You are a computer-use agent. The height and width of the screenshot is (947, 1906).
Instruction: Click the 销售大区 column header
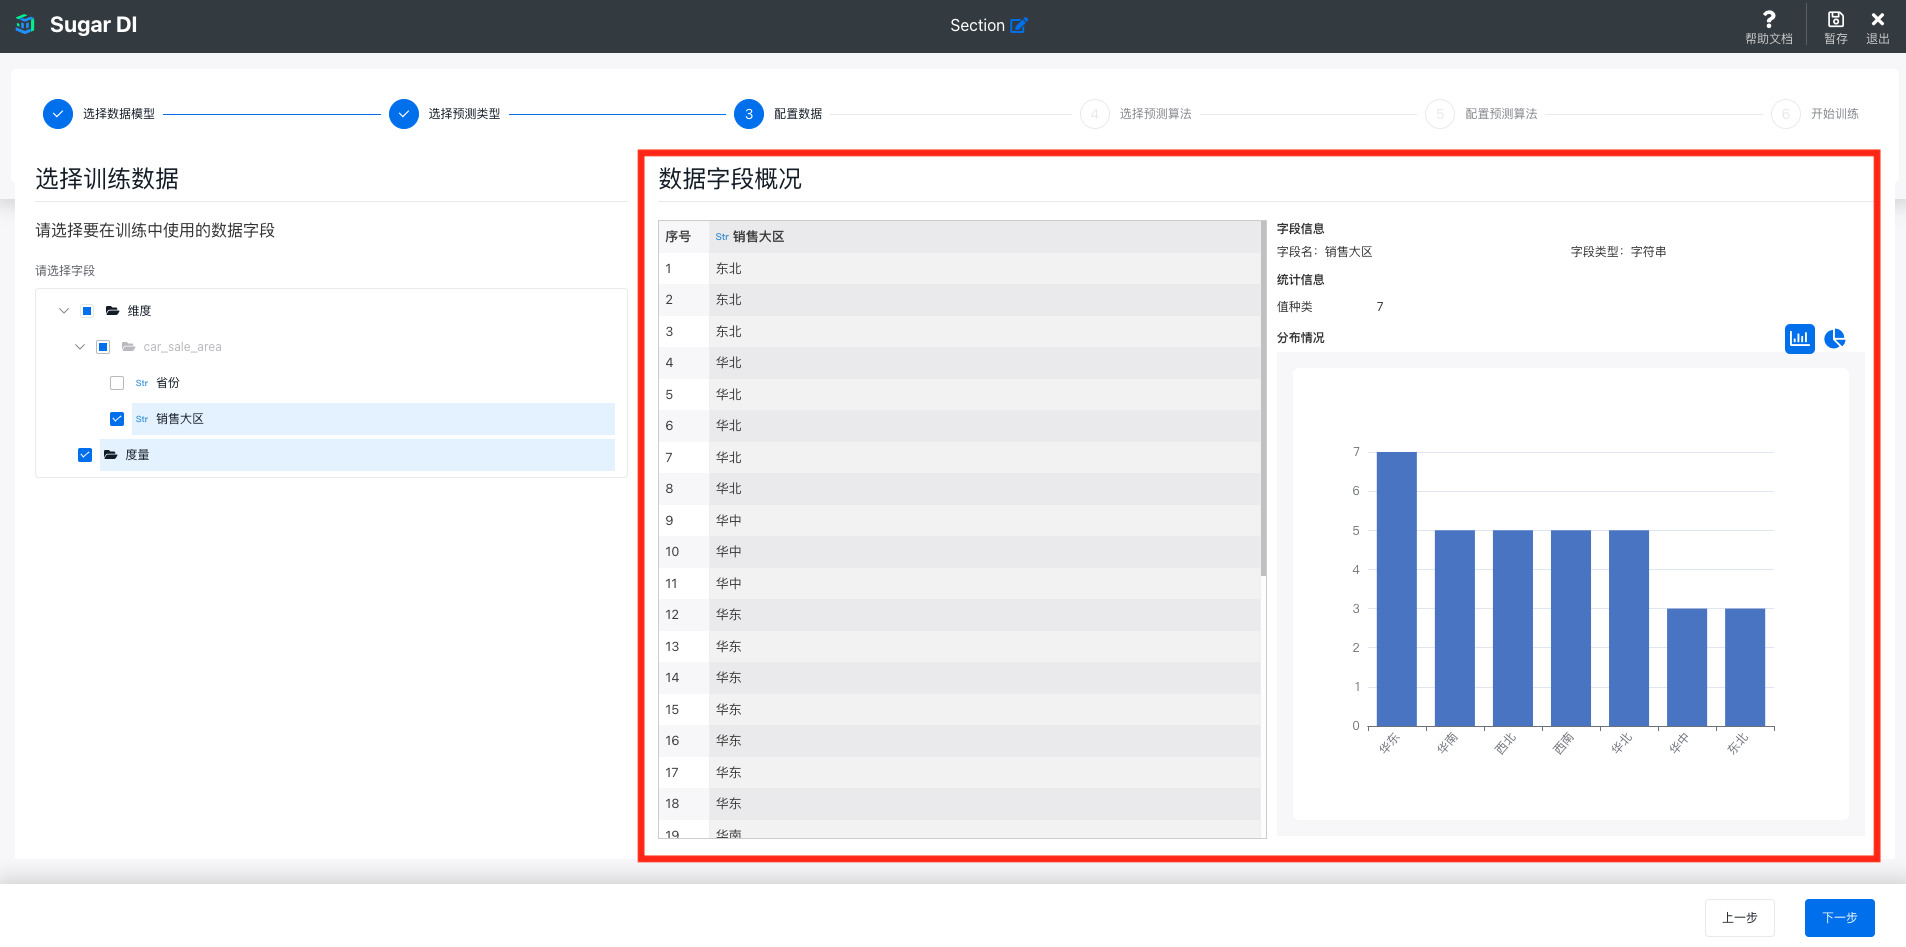tap(985, 237)
